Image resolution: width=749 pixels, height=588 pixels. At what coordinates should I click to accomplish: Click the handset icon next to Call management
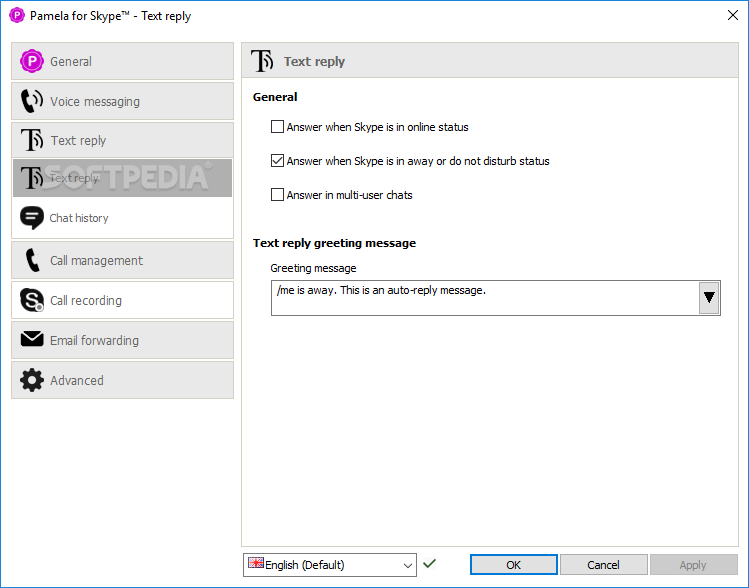tap(32, 260)
